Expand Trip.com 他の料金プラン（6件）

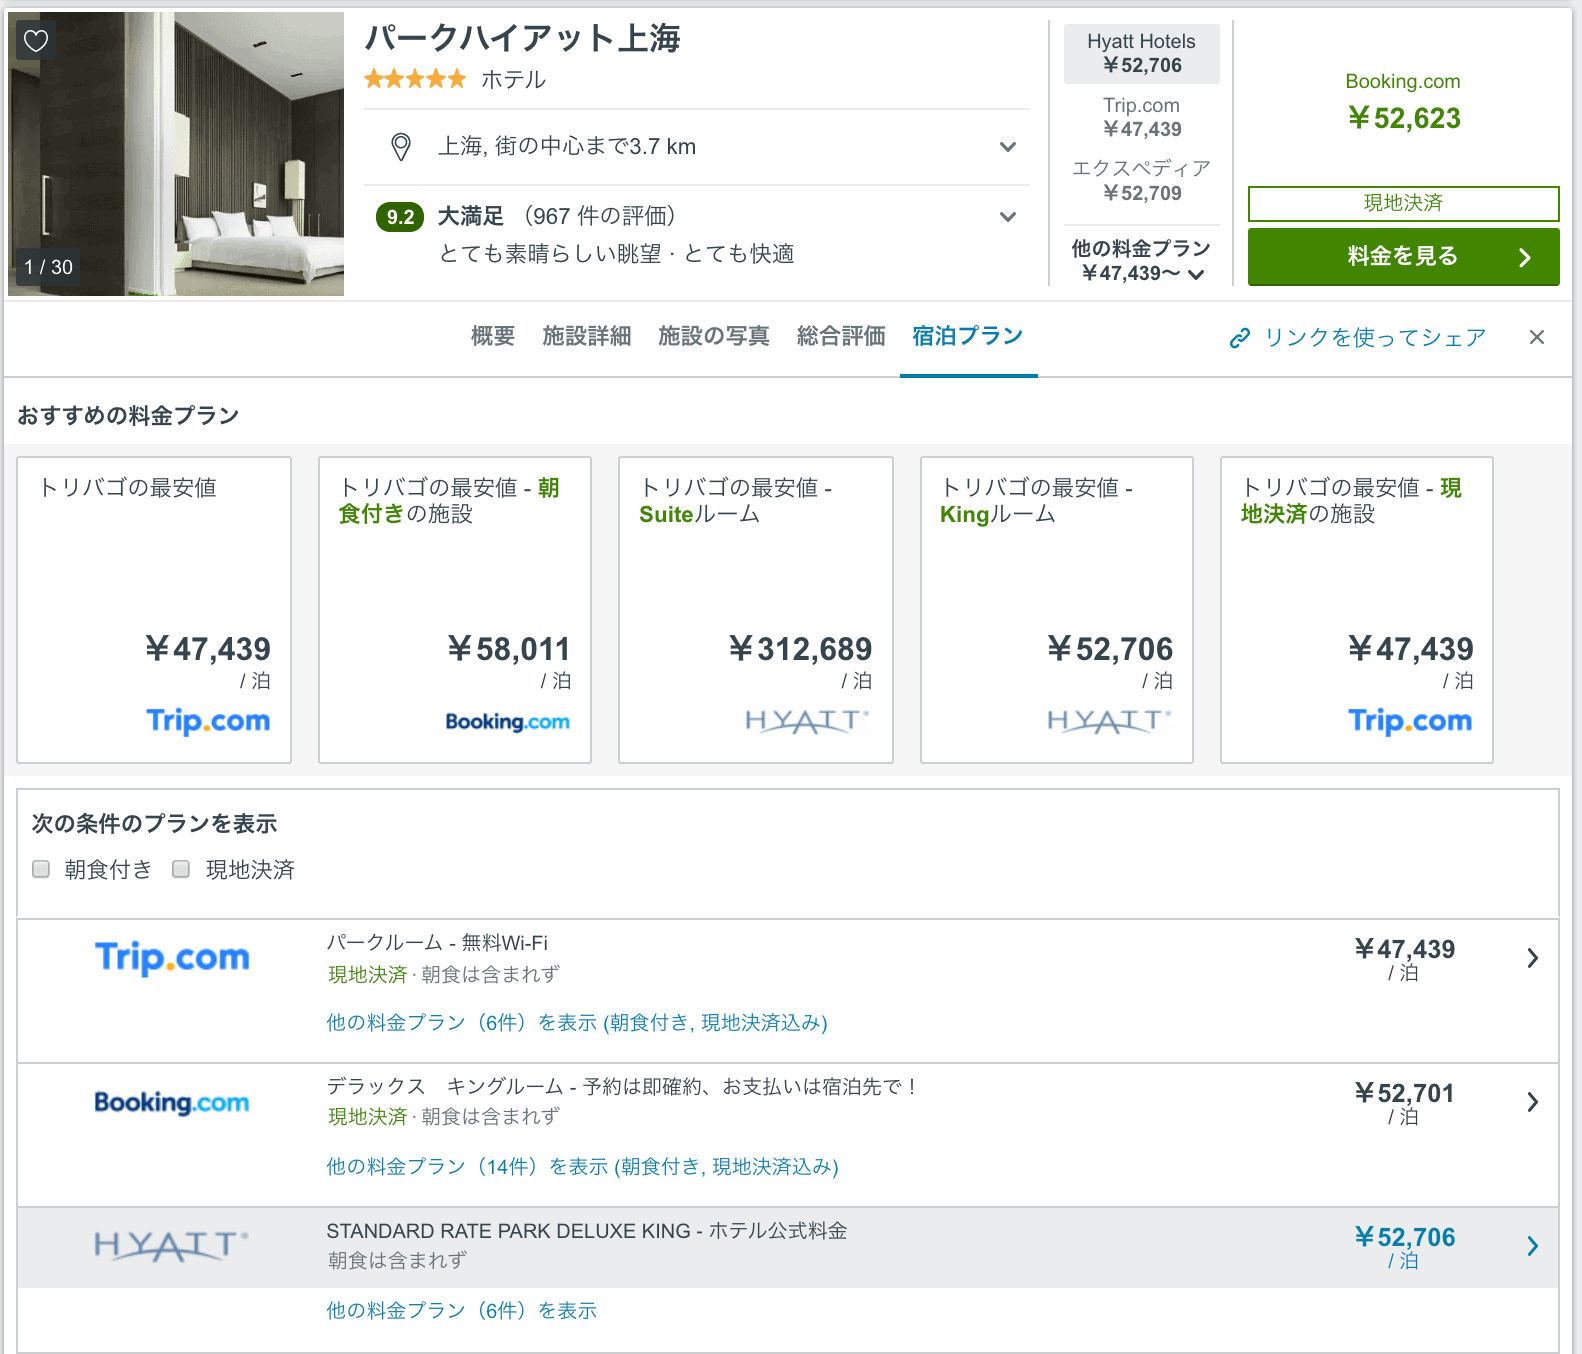click(577, 1023)
